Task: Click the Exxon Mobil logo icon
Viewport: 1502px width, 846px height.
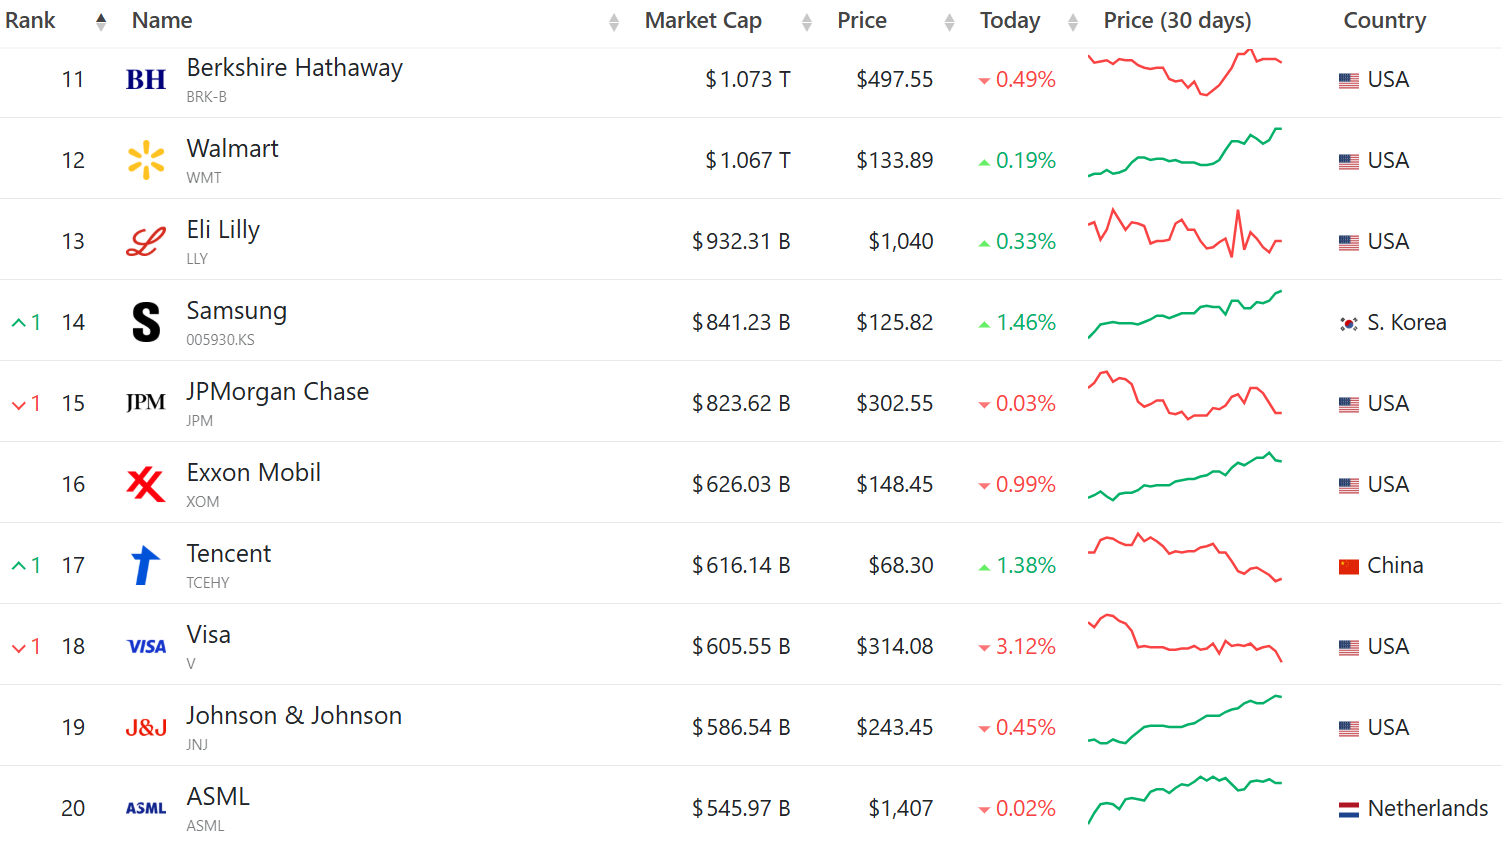Action: [x=146, y=484]
